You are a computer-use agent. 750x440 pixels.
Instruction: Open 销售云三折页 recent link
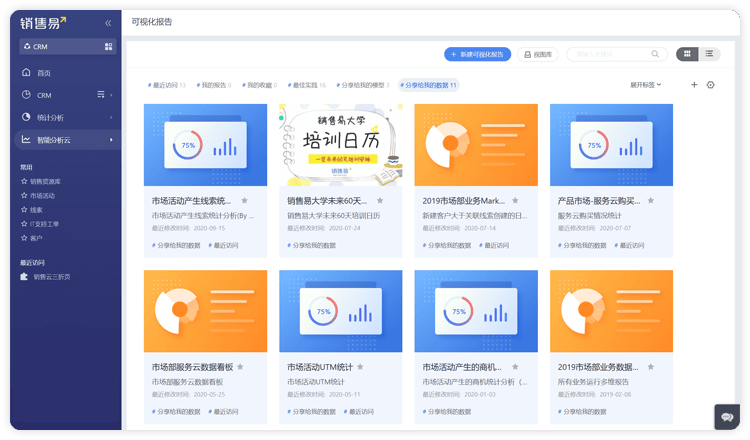tap(52, 277)
